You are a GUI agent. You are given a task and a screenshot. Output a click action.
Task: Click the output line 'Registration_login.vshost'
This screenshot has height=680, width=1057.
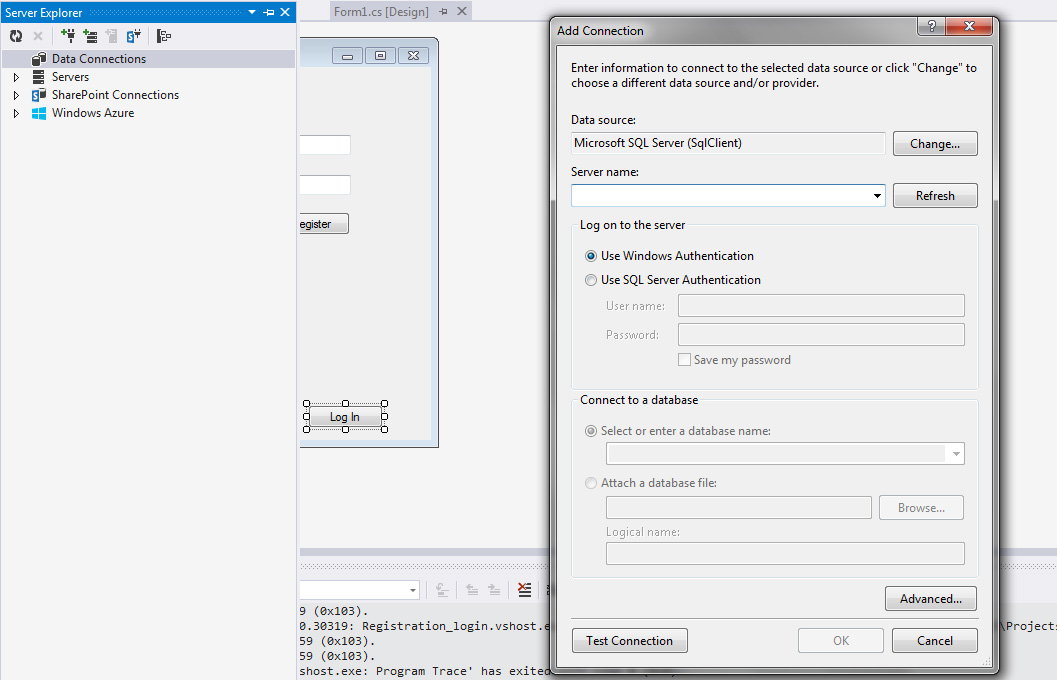[x=425, y=626]
